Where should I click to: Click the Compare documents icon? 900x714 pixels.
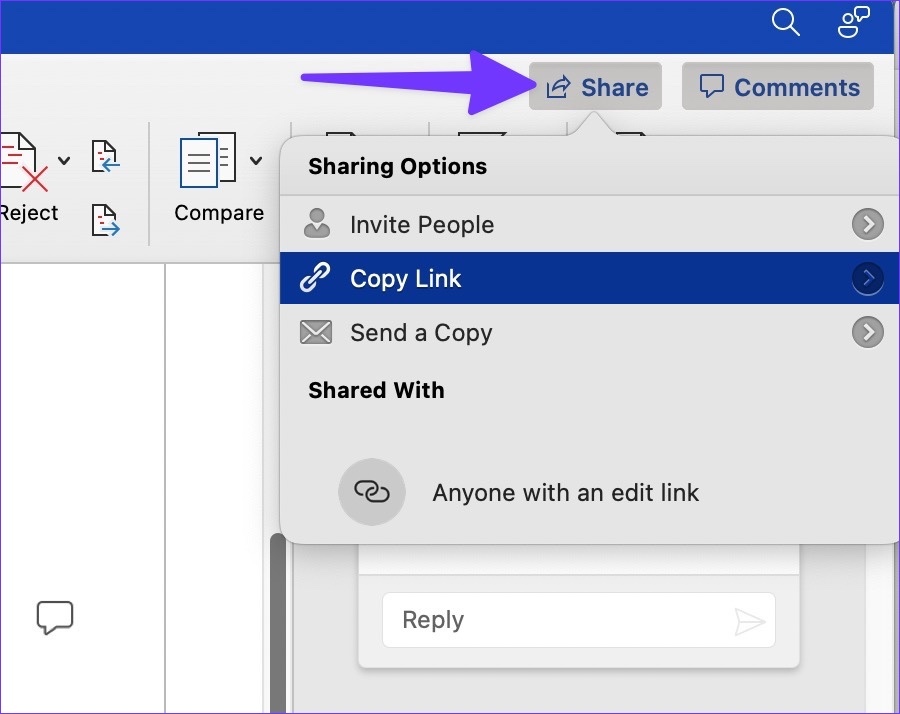(208, 160)
